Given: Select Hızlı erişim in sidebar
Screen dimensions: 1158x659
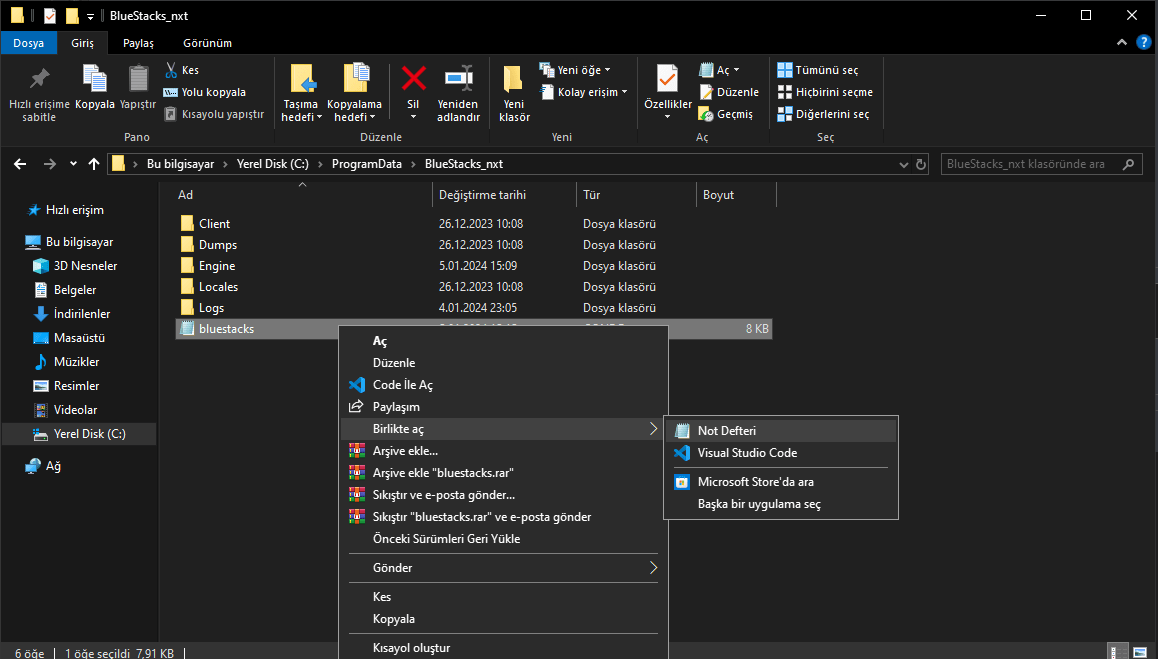Looking at the screenshot, I should pos(74,210).
